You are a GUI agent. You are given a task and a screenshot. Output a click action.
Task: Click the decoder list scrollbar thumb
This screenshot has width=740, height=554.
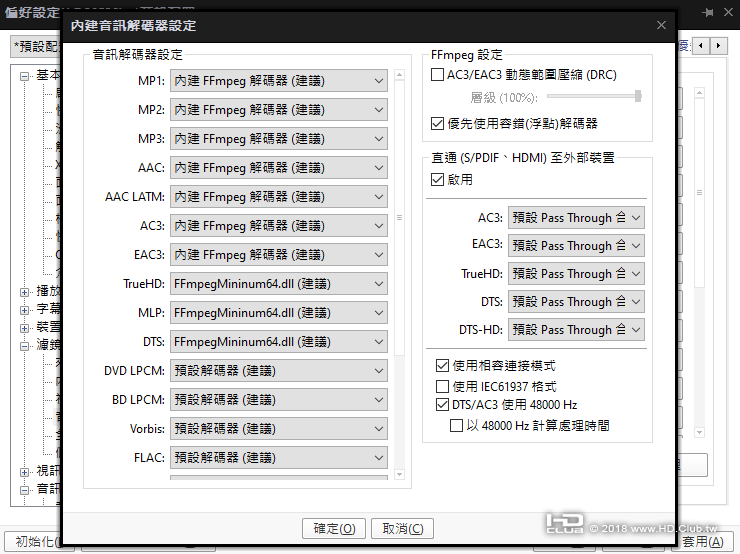399,217
